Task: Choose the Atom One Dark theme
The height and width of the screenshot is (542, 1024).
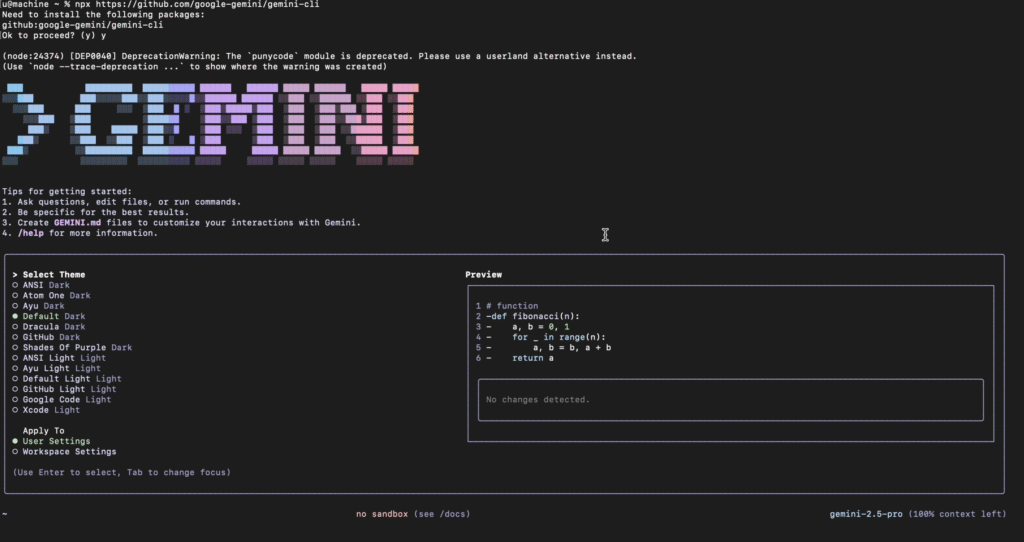Action: 51,296
